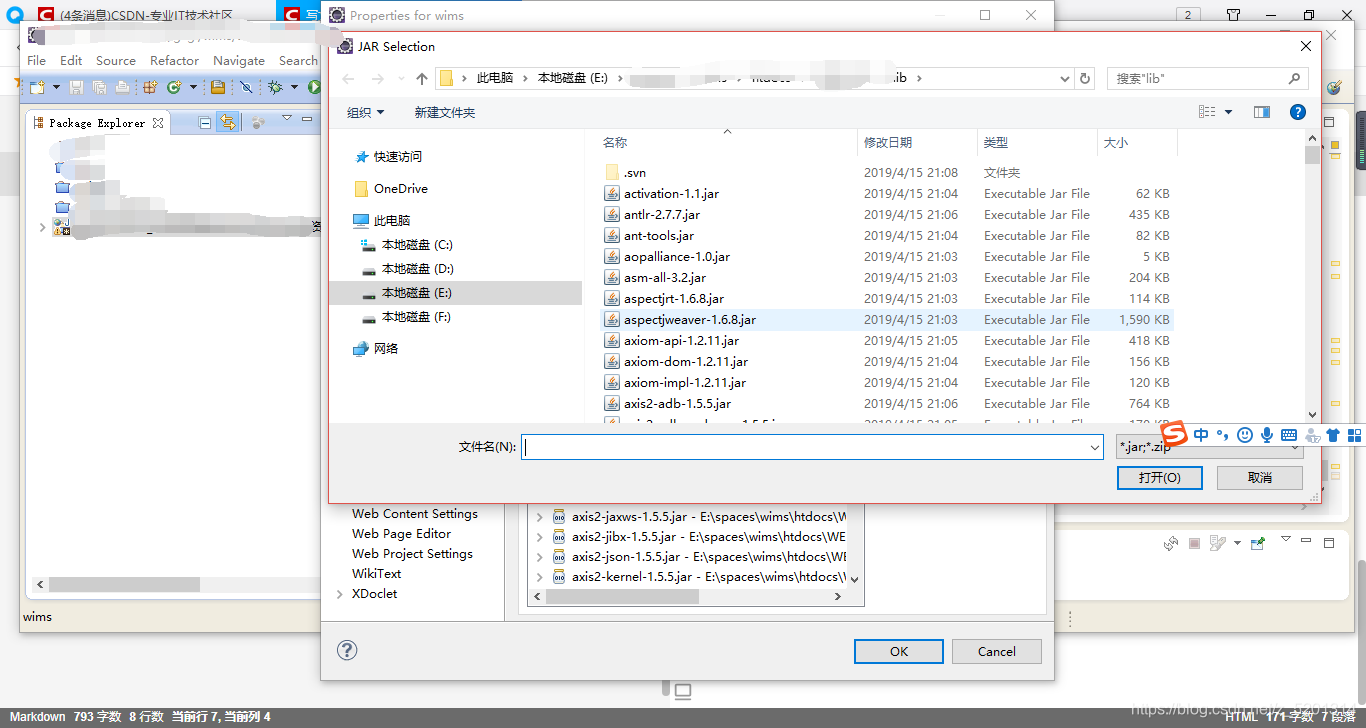This screenshot has height=728, width=1366.
Task: Toggle Sogou Chinese/English mode icon
Action: pos(1201,435)
